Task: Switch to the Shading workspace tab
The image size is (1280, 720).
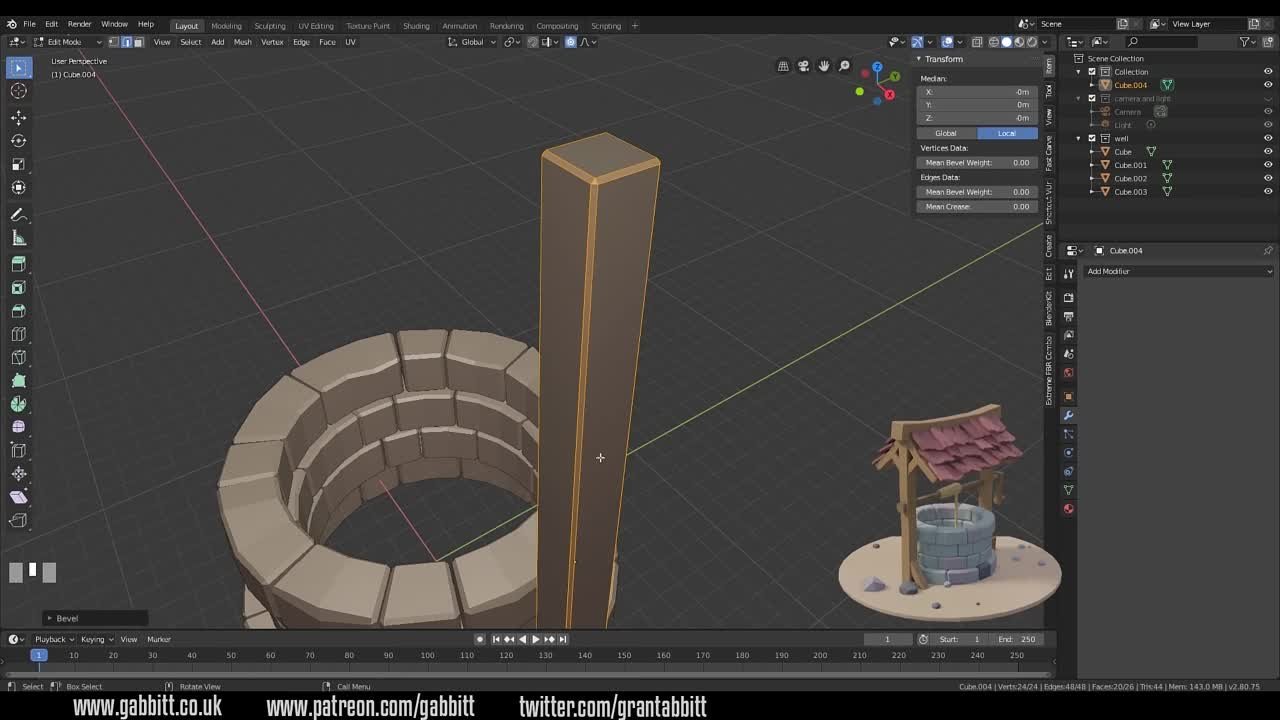Action: pyautogui.click(x=416, y=25)
